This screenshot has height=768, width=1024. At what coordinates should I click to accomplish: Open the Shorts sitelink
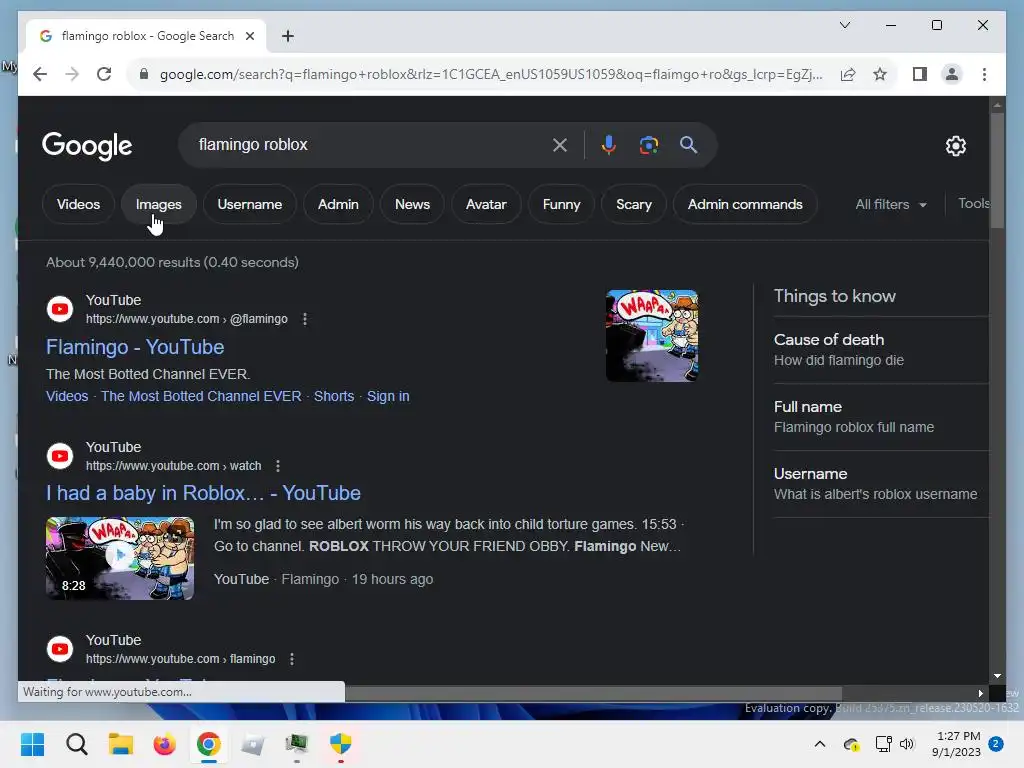pos(334,396)
